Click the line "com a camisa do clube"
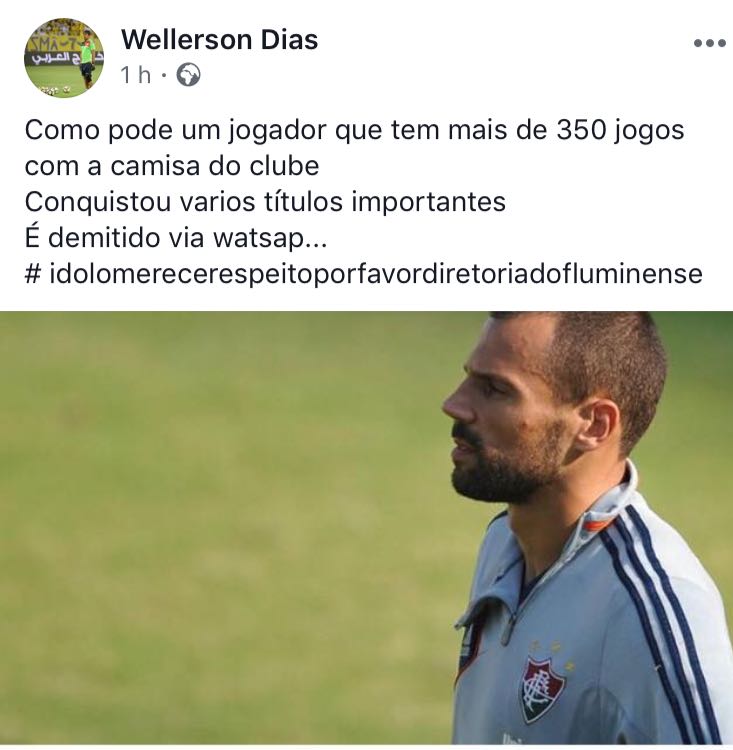The height and width of the screenshot is (750, 733). pos(172,166)
